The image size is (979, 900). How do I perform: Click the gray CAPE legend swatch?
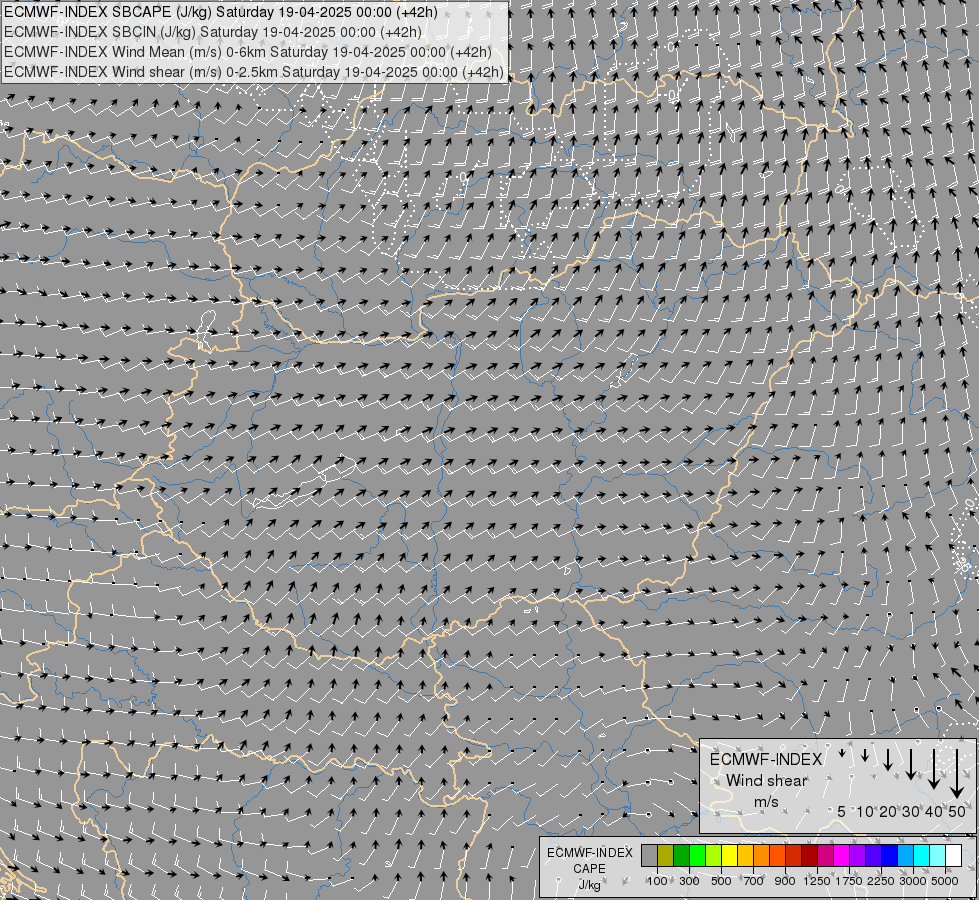pos(649,855)
